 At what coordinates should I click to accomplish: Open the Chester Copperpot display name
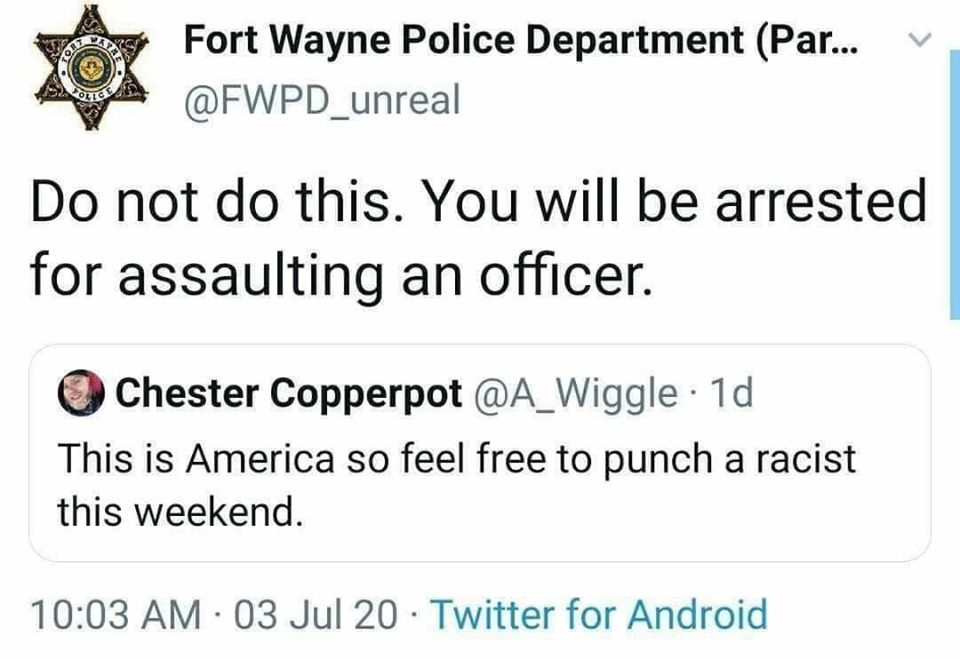pyautogui.click(x=290, y=394)
